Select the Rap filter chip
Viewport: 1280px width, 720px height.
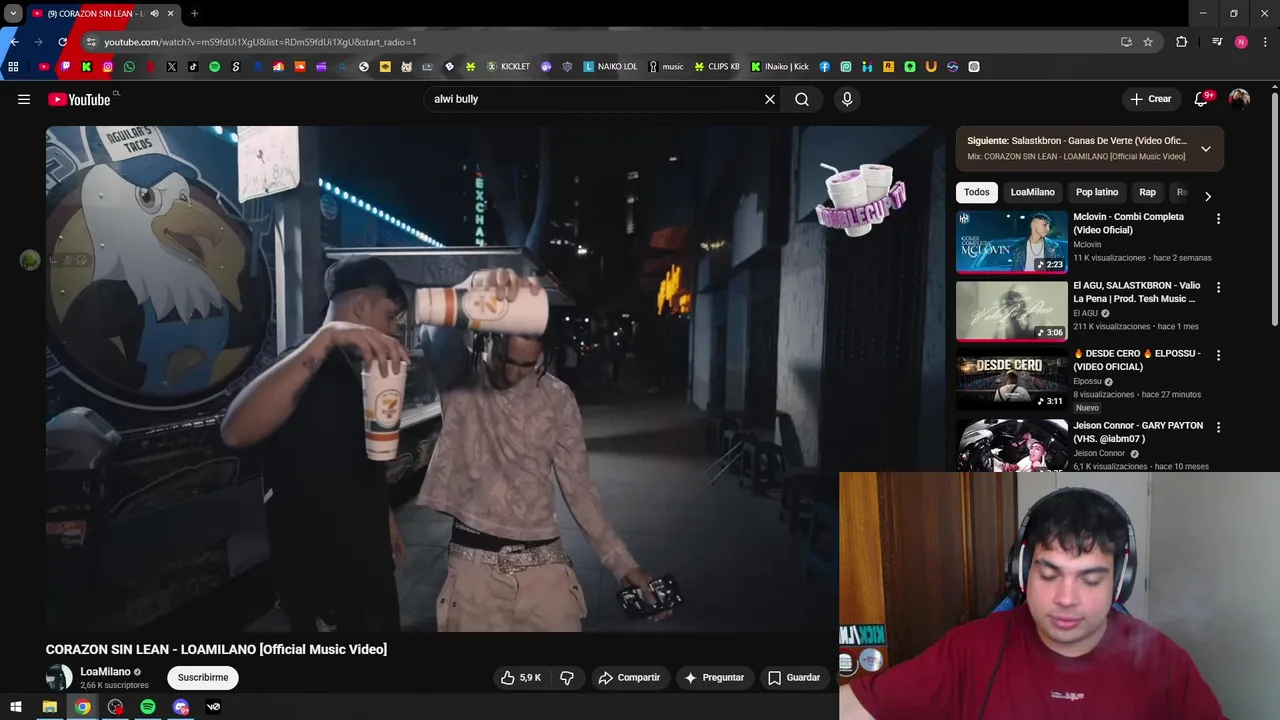tap(1147, 192)
